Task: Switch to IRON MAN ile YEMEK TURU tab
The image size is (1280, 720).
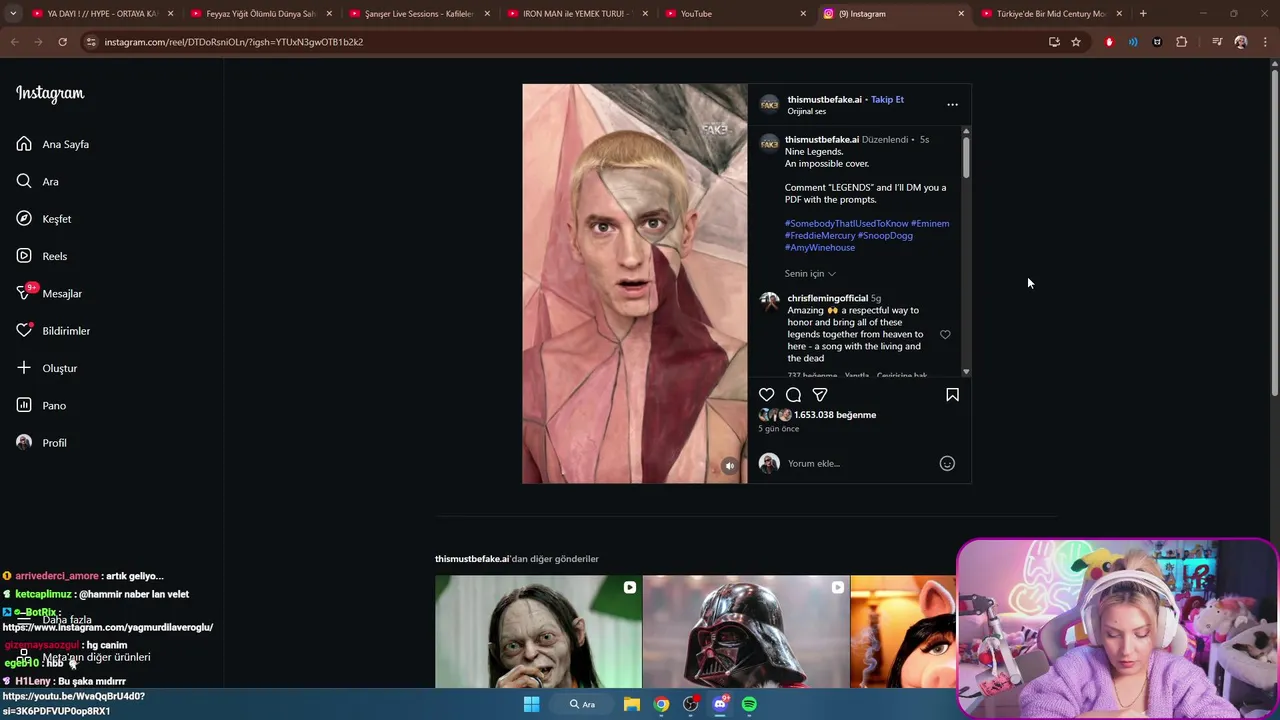Action: (578, 14)
